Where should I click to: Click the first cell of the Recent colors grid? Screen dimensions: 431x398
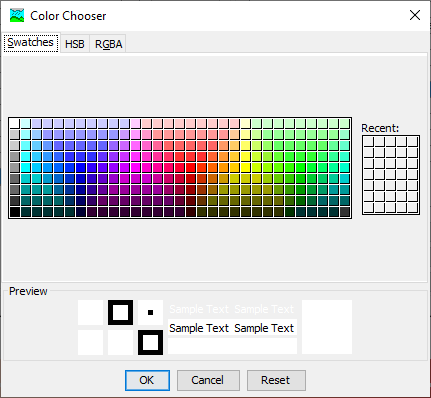point(368,142)
